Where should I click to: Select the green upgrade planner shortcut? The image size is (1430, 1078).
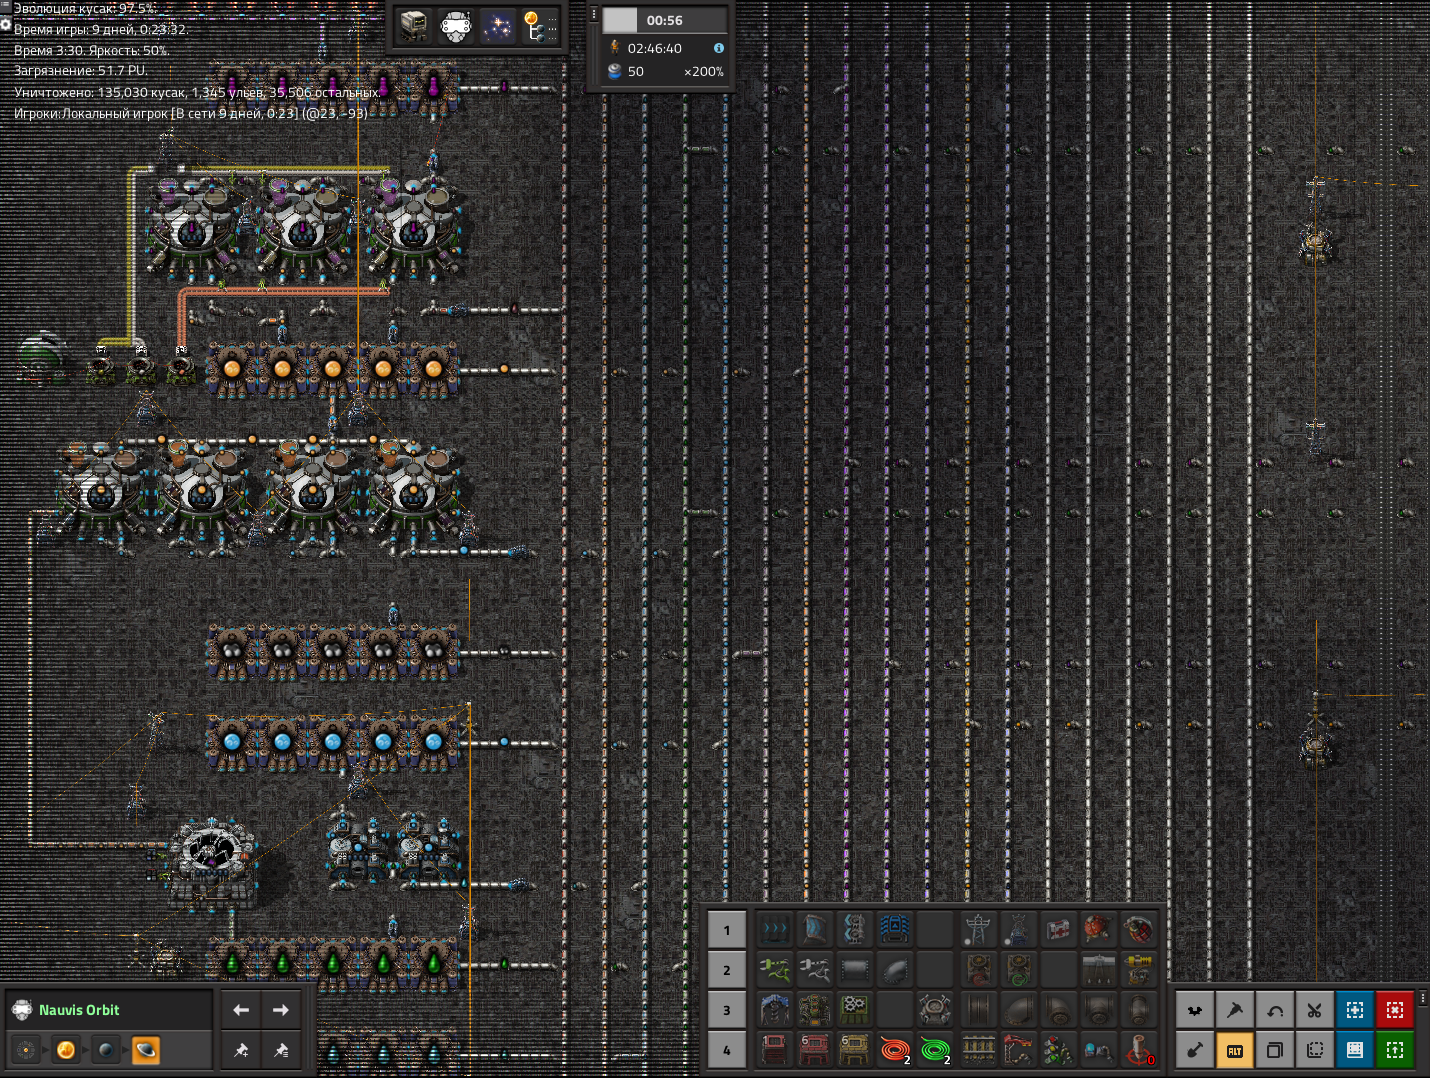(1394, 1050)
